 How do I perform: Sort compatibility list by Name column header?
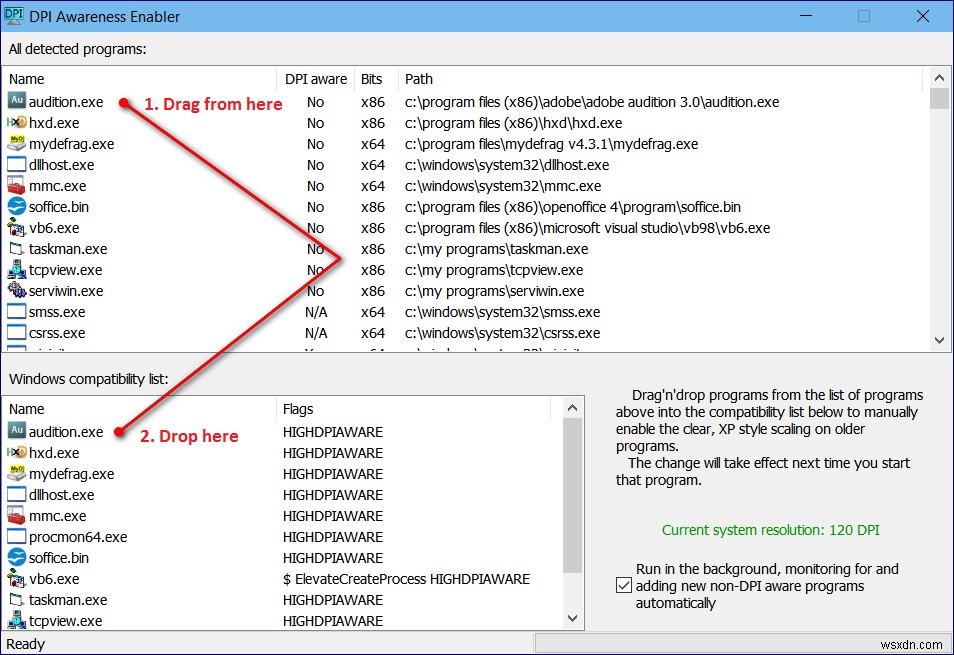139,409
